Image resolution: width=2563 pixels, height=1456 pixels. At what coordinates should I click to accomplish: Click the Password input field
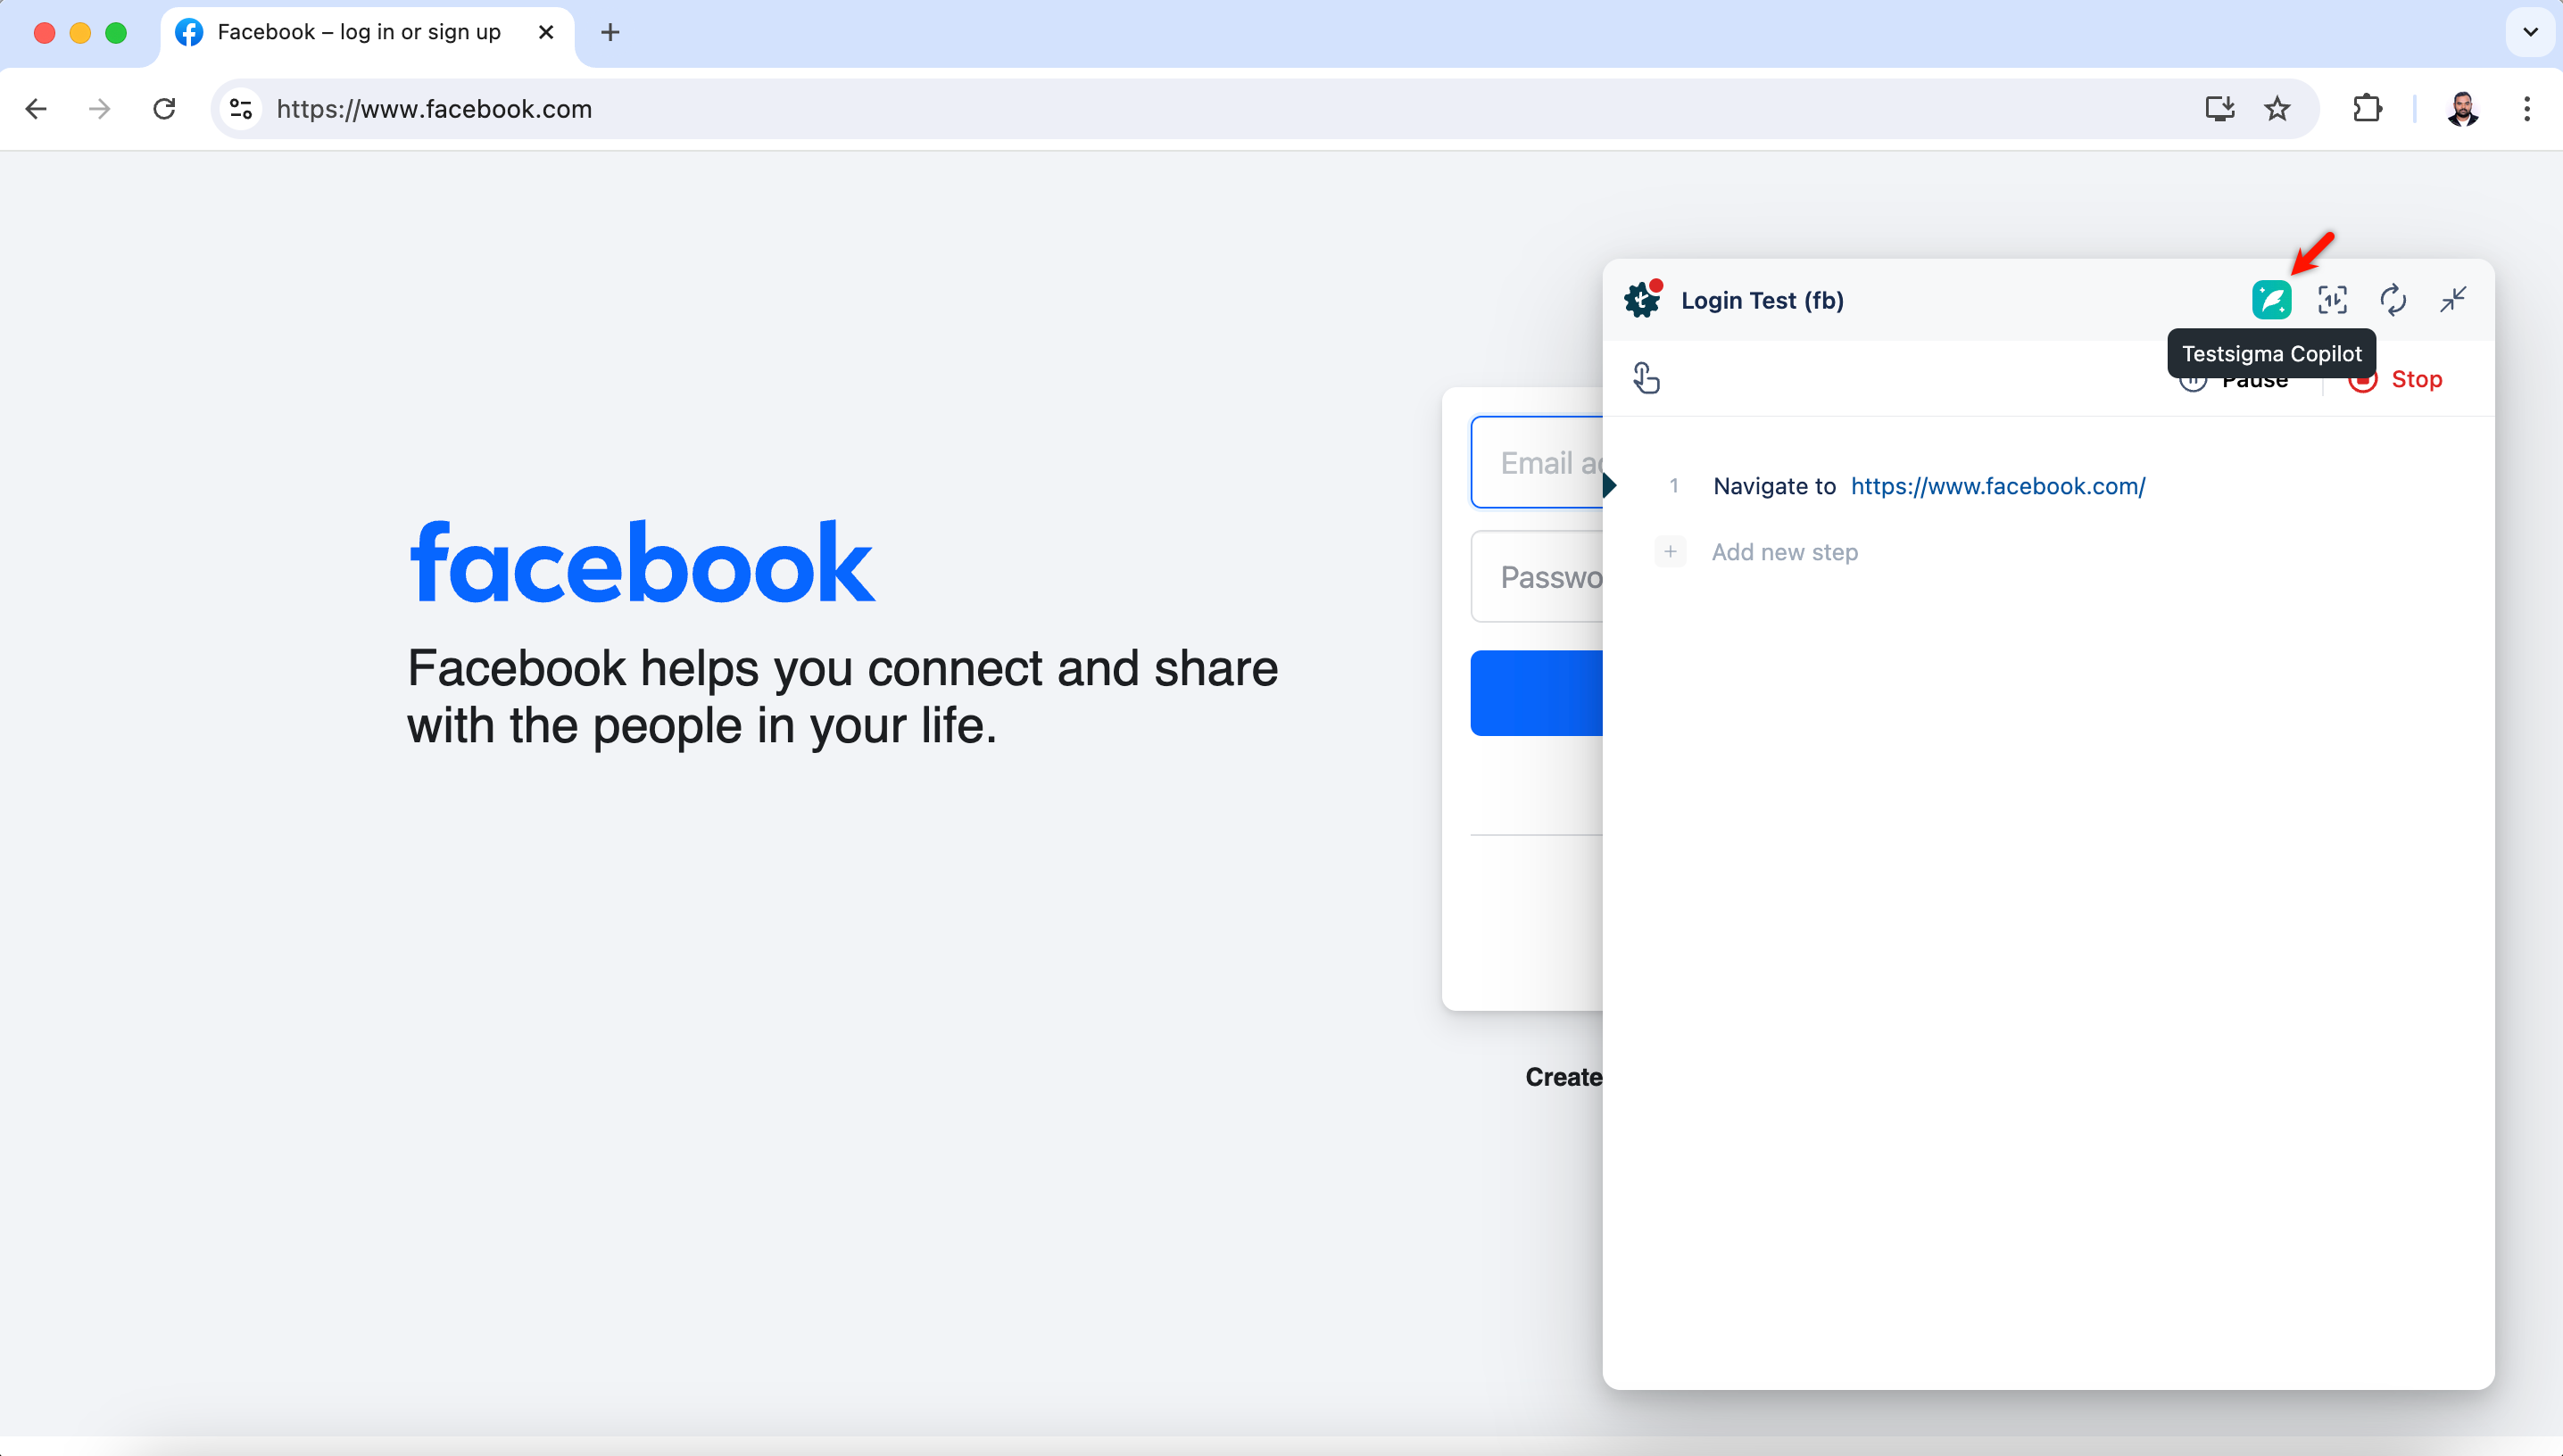1538,577
